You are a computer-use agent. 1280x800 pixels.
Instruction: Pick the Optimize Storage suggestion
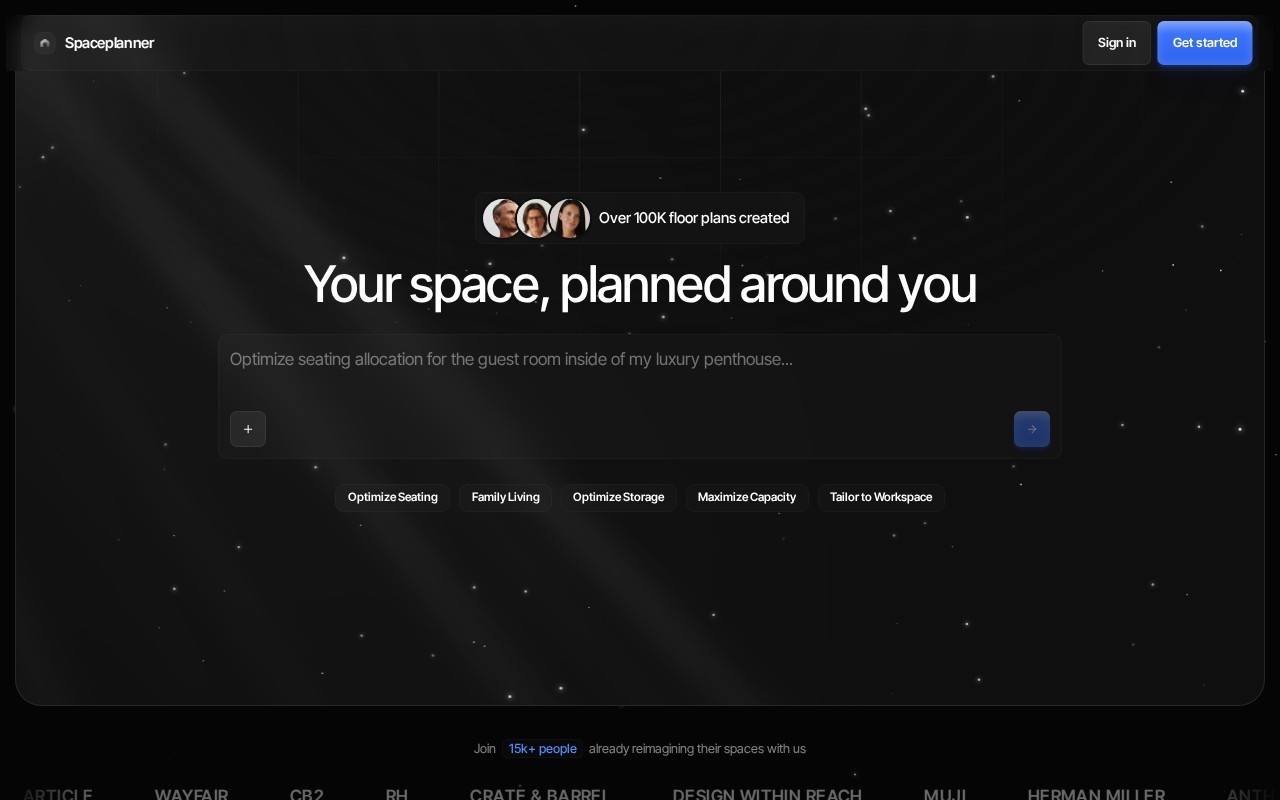[x=618, y=497]
